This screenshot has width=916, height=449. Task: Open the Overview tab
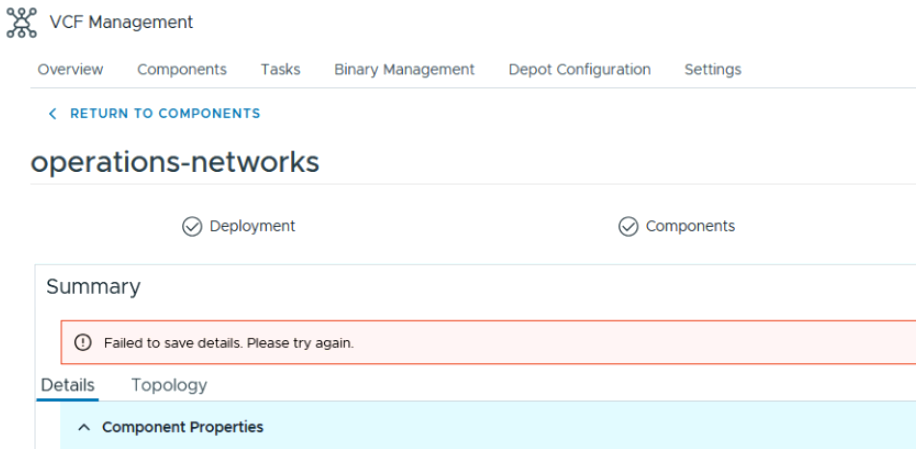click(70, 69)
